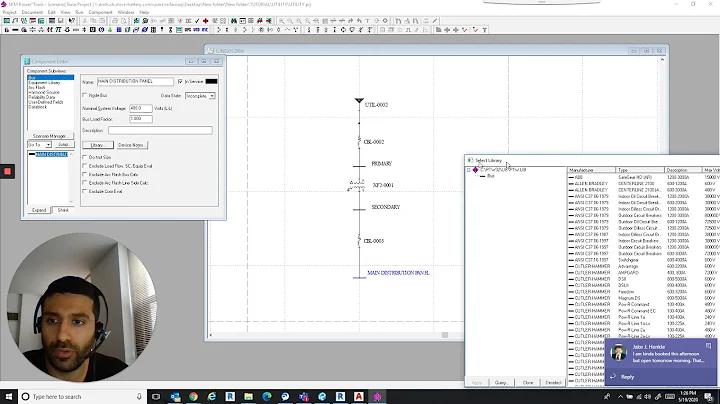
Task: Click the Library button in Component Editor
Action: (98, 145)
